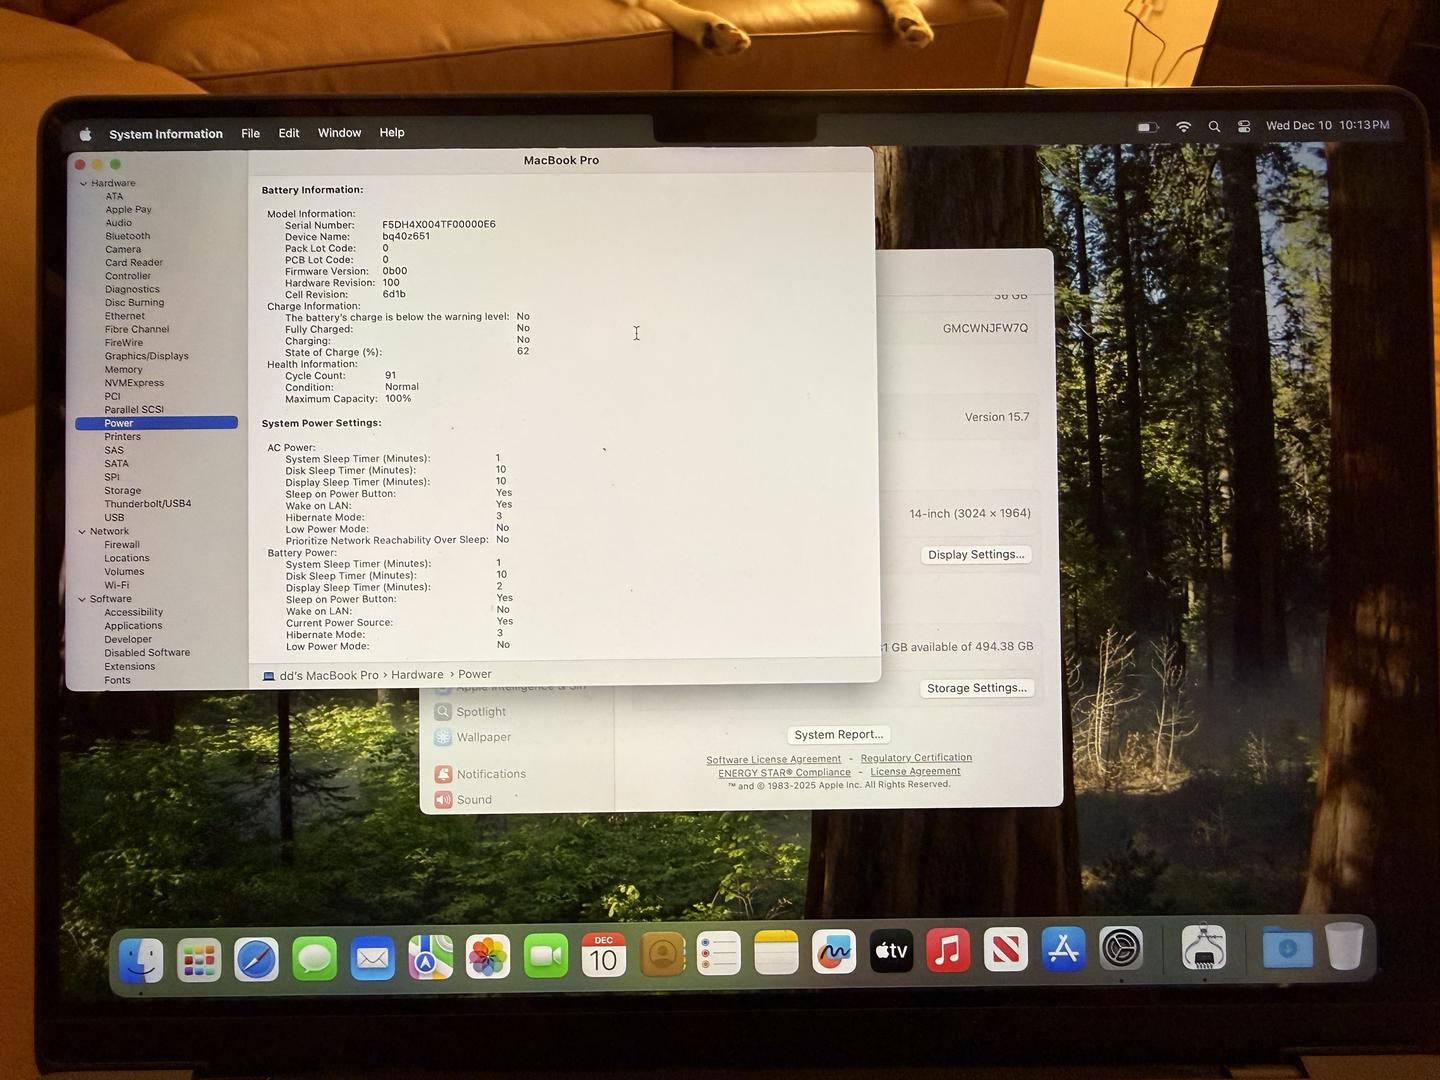The image size is (1440, 1080).
Task: Collapse the Network tree section
Action: tap(82, 532)
